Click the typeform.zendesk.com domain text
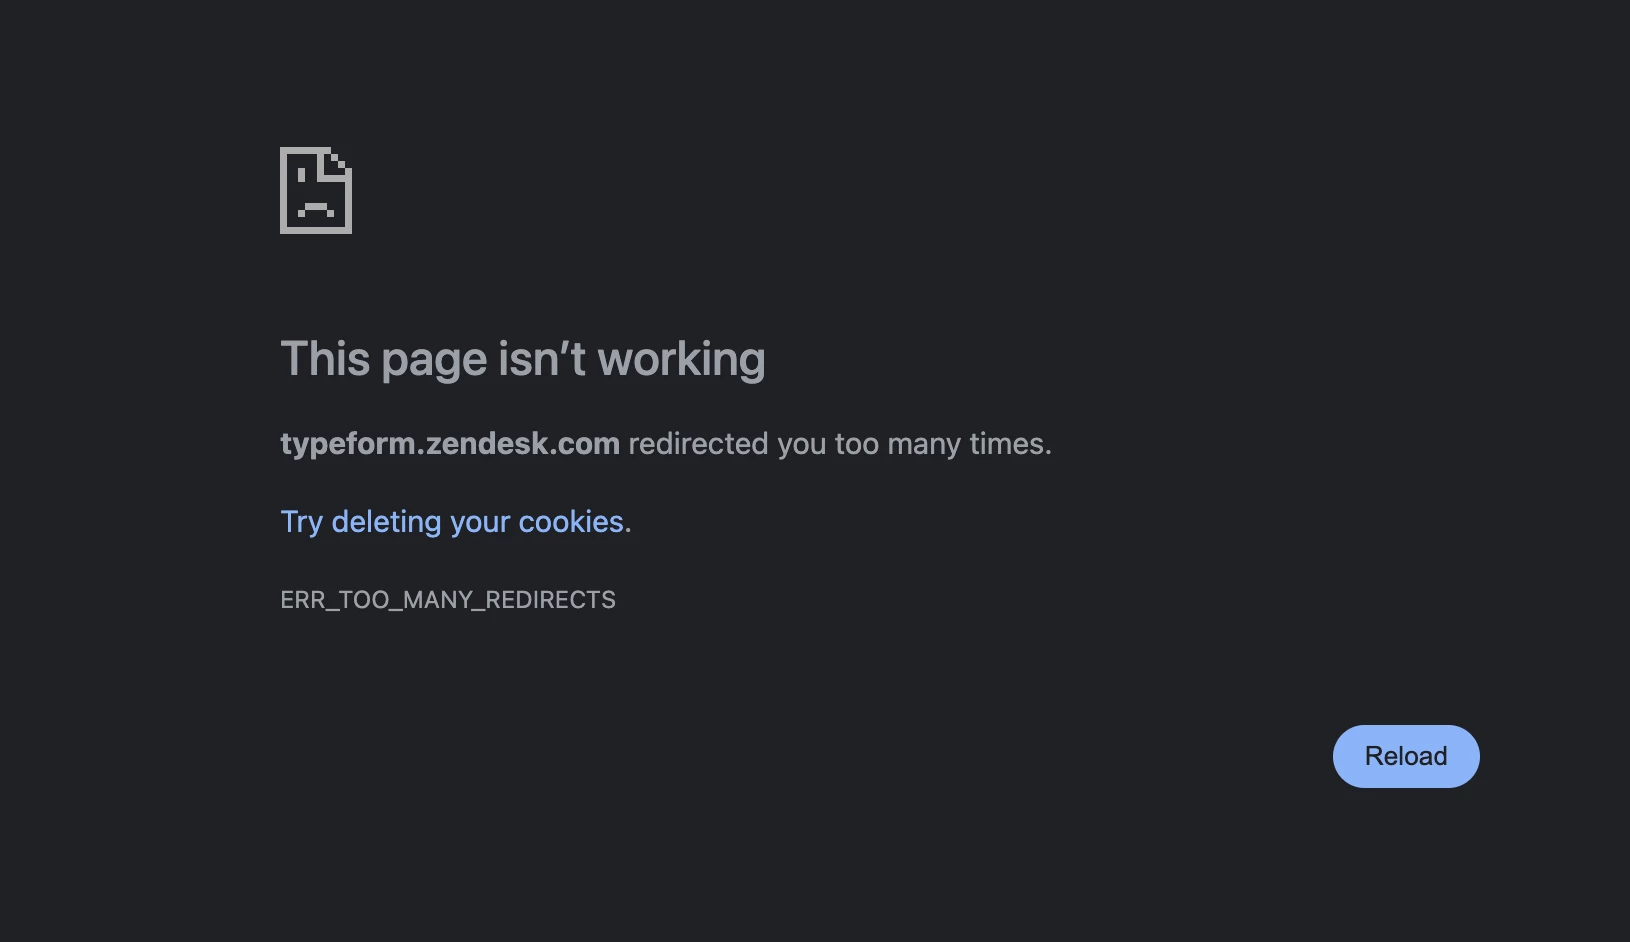1630x942 pixels. [x=450, y=444]
